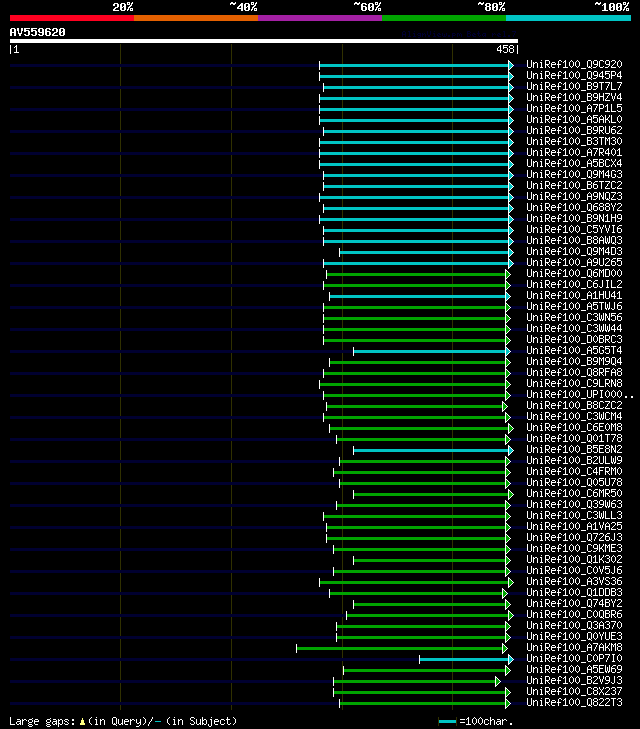Viewport: 640px width, 729px height.
Task: Select the UniRef100_A5TWJ6 label
Action: point(574,306)
